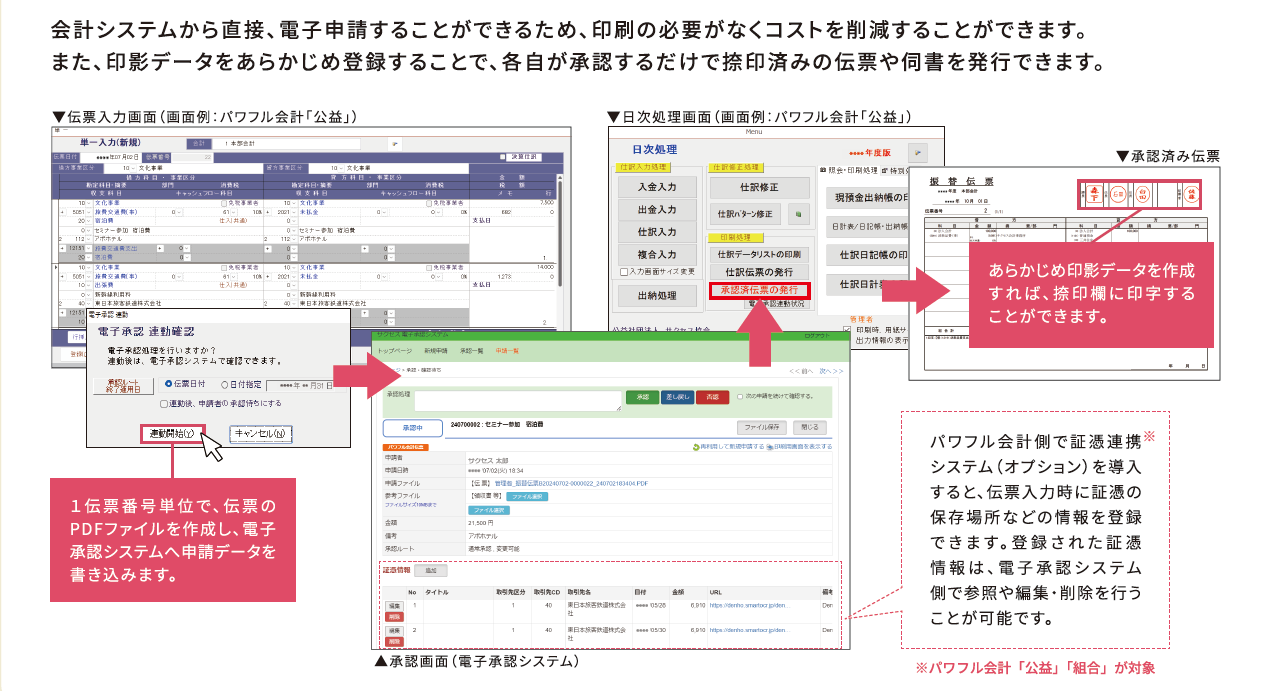Click the date input field in the 連動確認 dialog

[x=302, y=384]
